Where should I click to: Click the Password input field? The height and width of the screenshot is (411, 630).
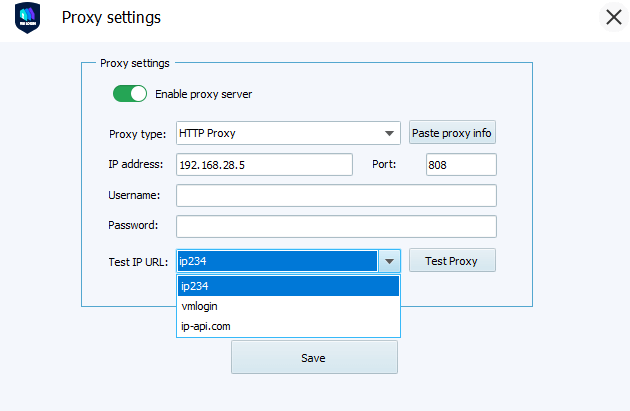tap(336, 226)
